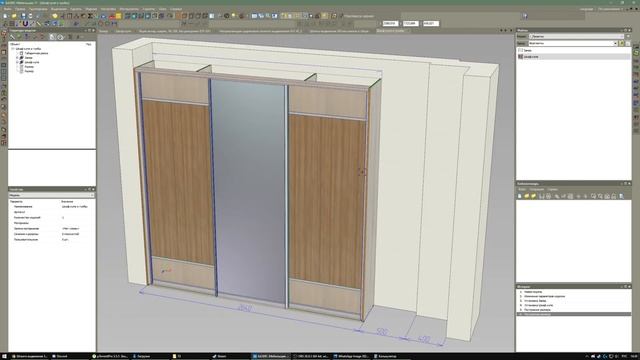Select Шкаф купе entry in Модели list
The height and width of the screenshot is (360, 640).
pyautogui.click(x=573, y=57)
